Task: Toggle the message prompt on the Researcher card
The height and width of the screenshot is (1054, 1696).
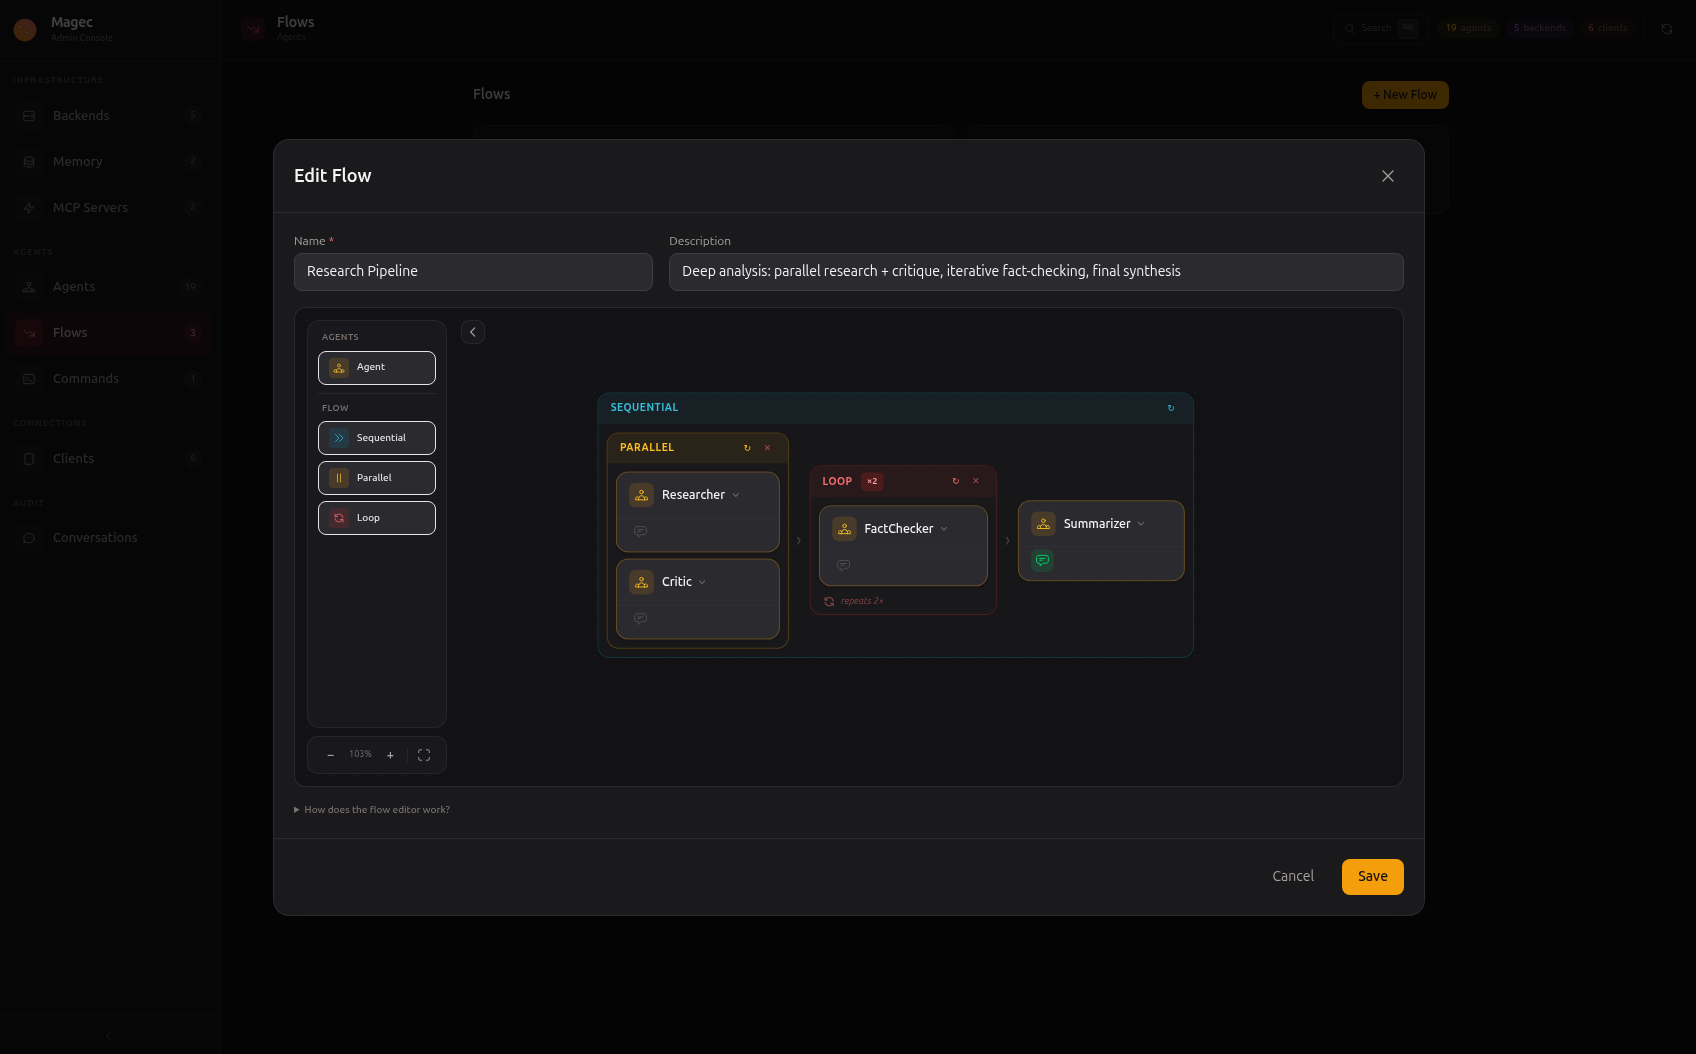Action: (x=639, y=531)
